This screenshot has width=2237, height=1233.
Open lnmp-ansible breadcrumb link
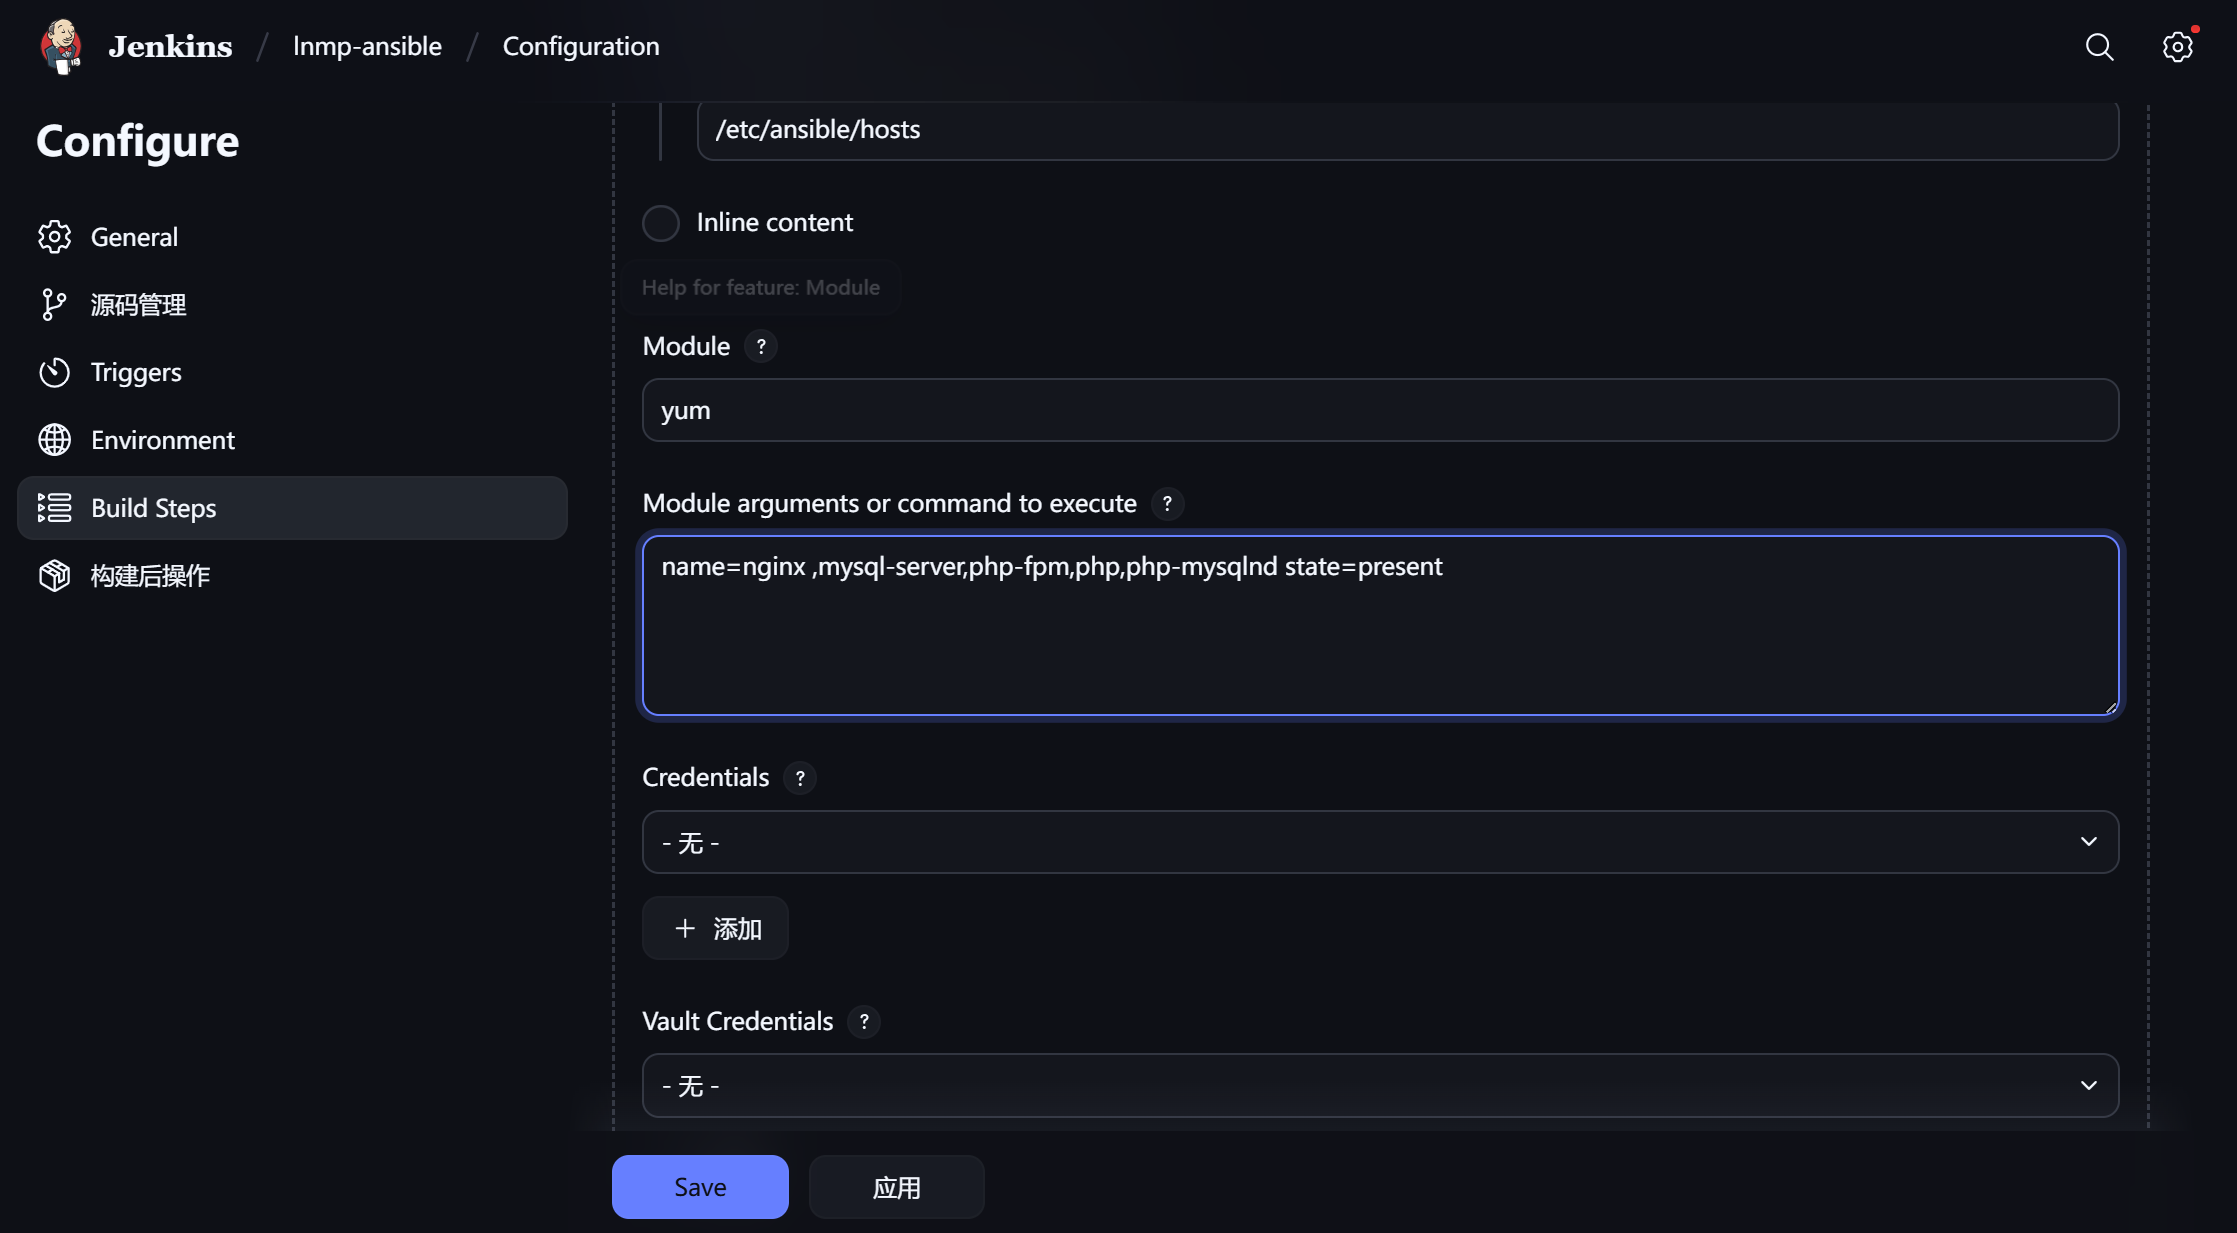[x=367, y=46]
